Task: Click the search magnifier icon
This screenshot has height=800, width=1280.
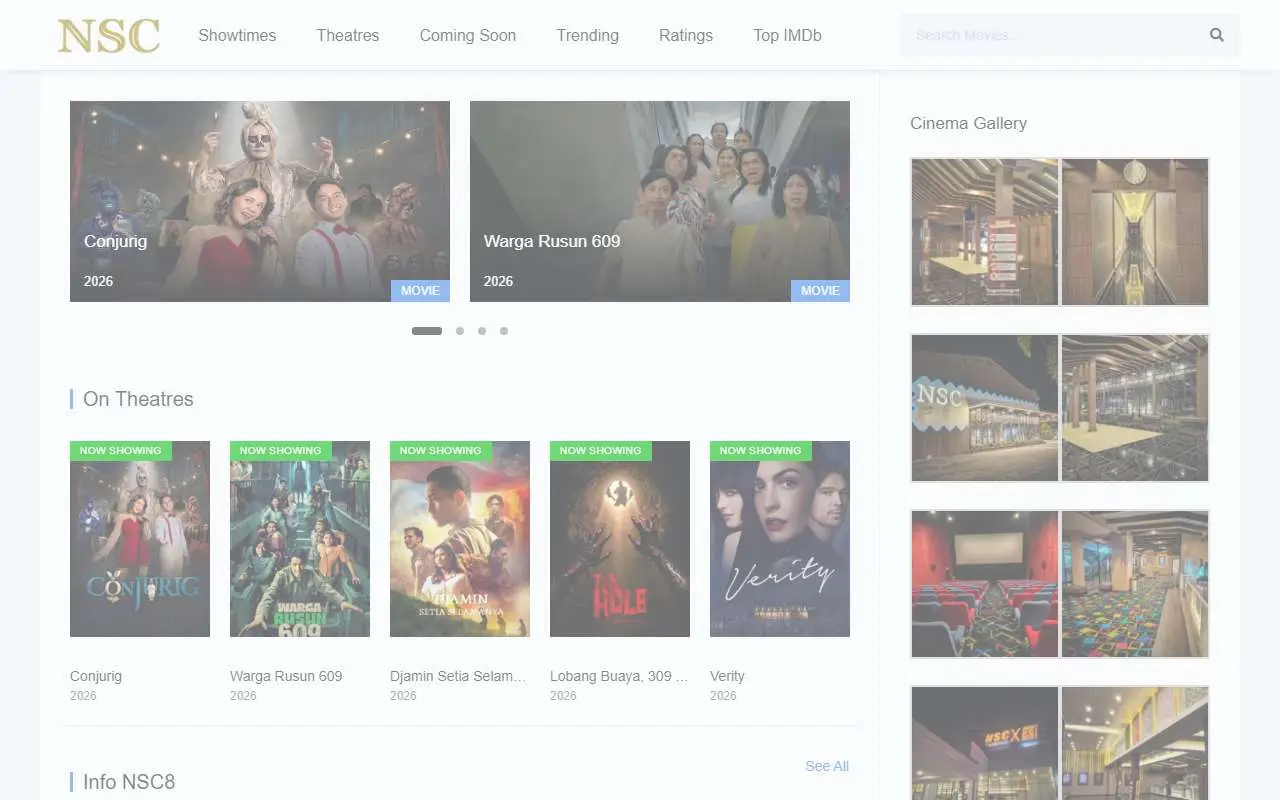Action: [1216, 35]
